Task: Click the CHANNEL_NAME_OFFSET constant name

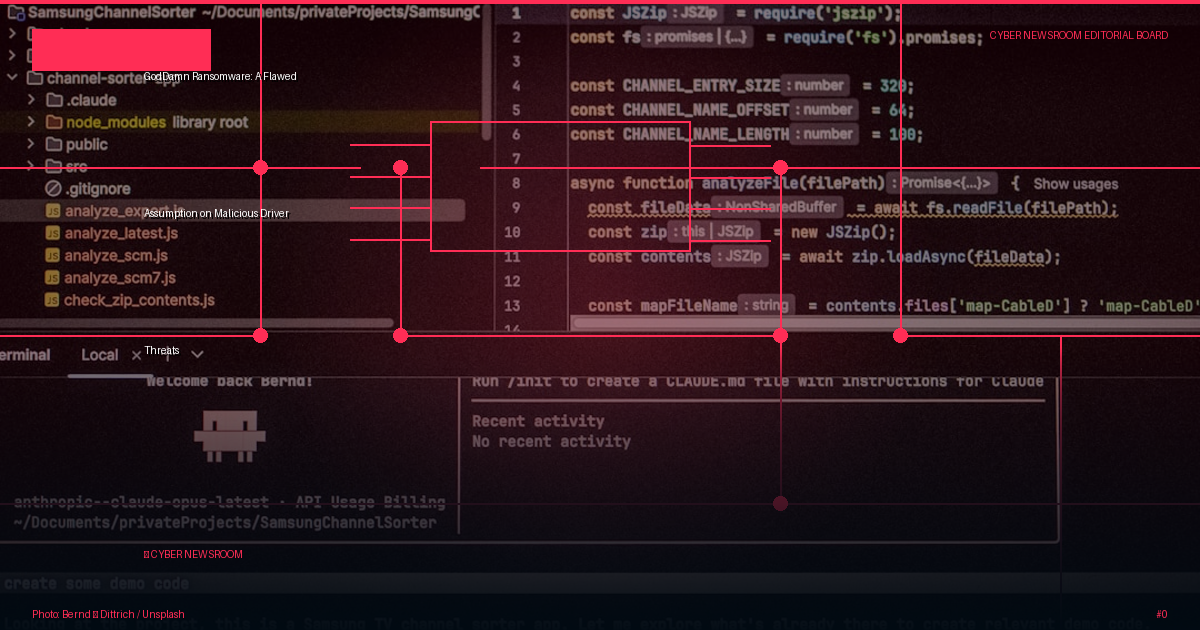Action: coord(706,110)
